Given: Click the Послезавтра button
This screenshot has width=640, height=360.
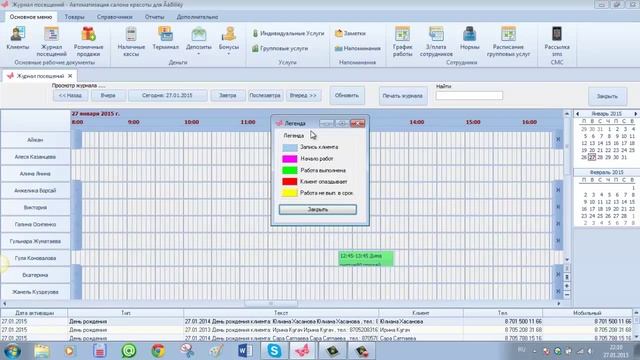Looking at the screenshot, I should pos(265,96).
